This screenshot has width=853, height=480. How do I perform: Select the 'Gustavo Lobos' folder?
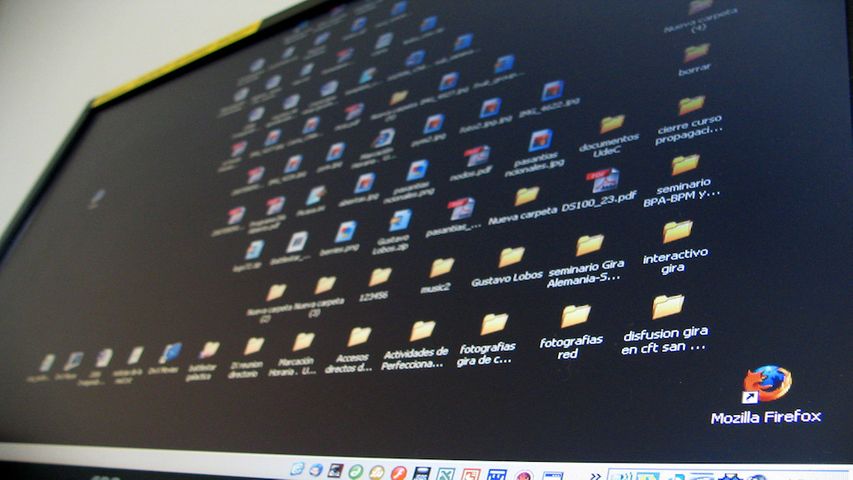coord(511,257)
